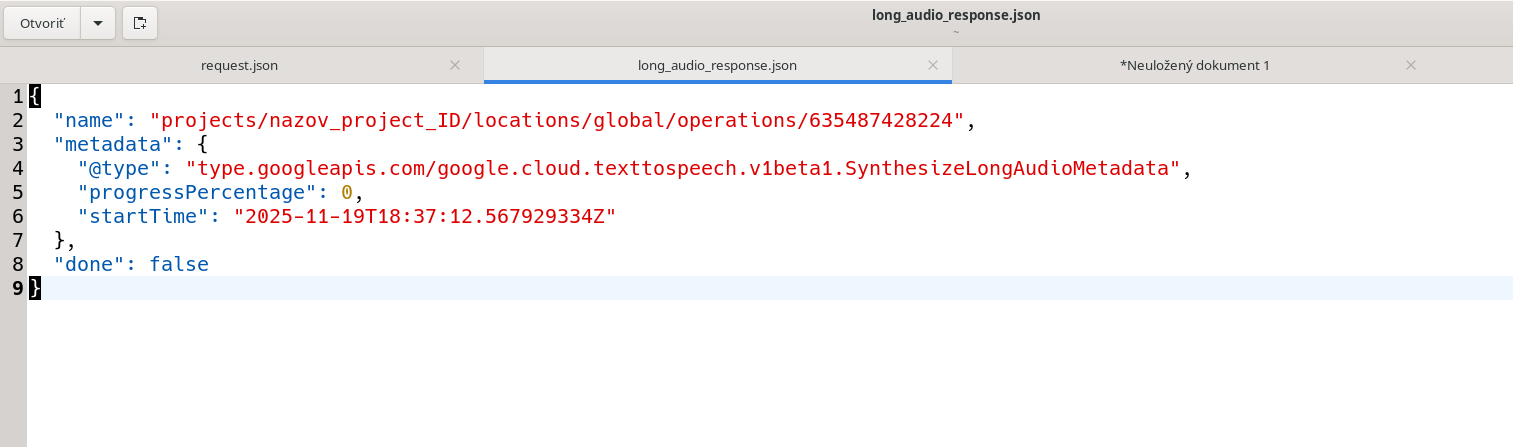Screen dimensions: 1513x447
Task: Click the Otvoriť button
Action: tap(41, 23)
